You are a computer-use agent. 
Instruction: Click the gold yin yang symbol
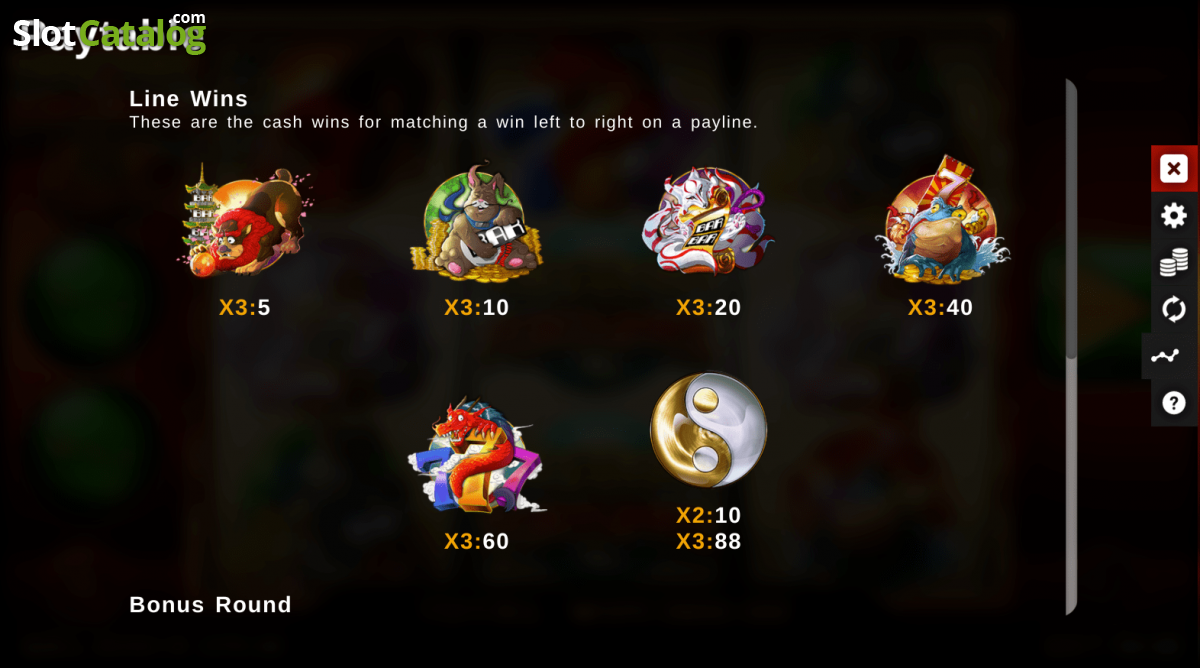coord(709,430)
